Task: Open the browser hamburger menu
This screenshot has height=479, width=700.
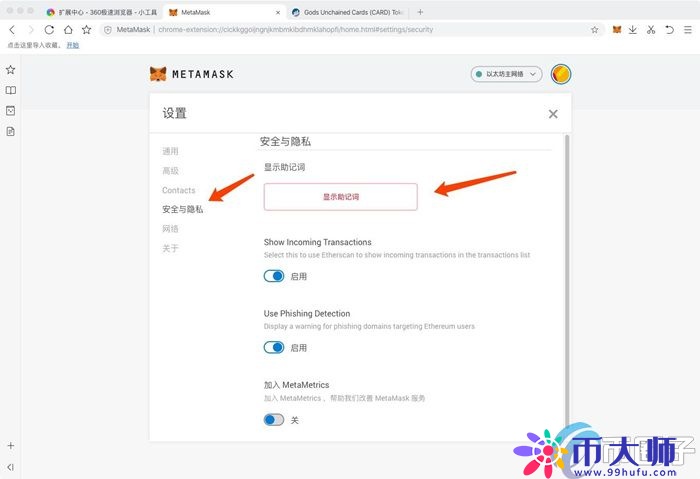Action: 688,29
